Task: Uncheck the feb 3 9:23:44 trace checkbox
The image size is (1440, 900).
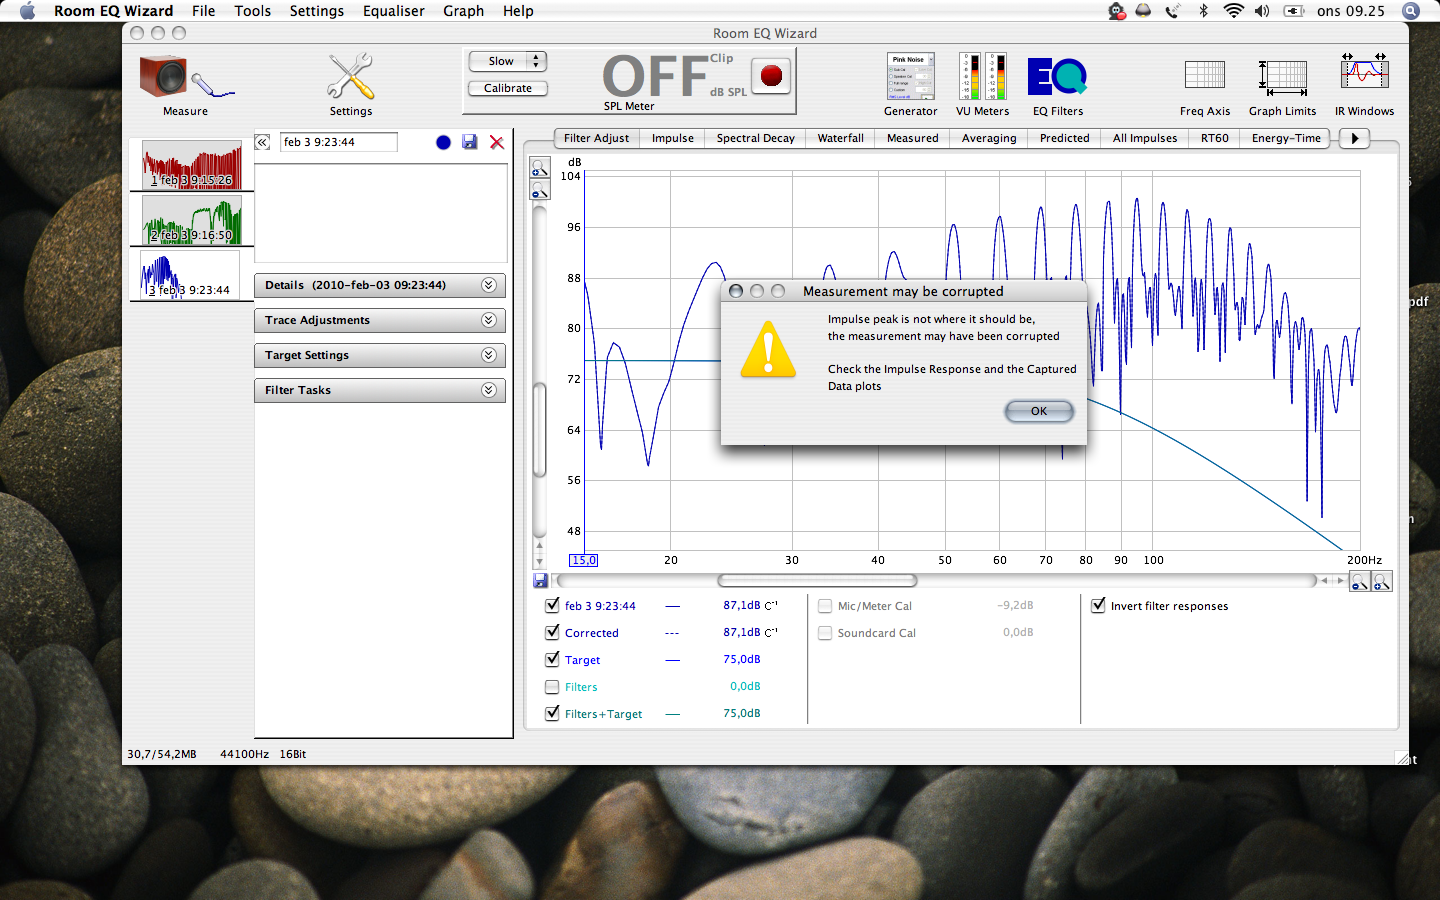Action: 552,605
